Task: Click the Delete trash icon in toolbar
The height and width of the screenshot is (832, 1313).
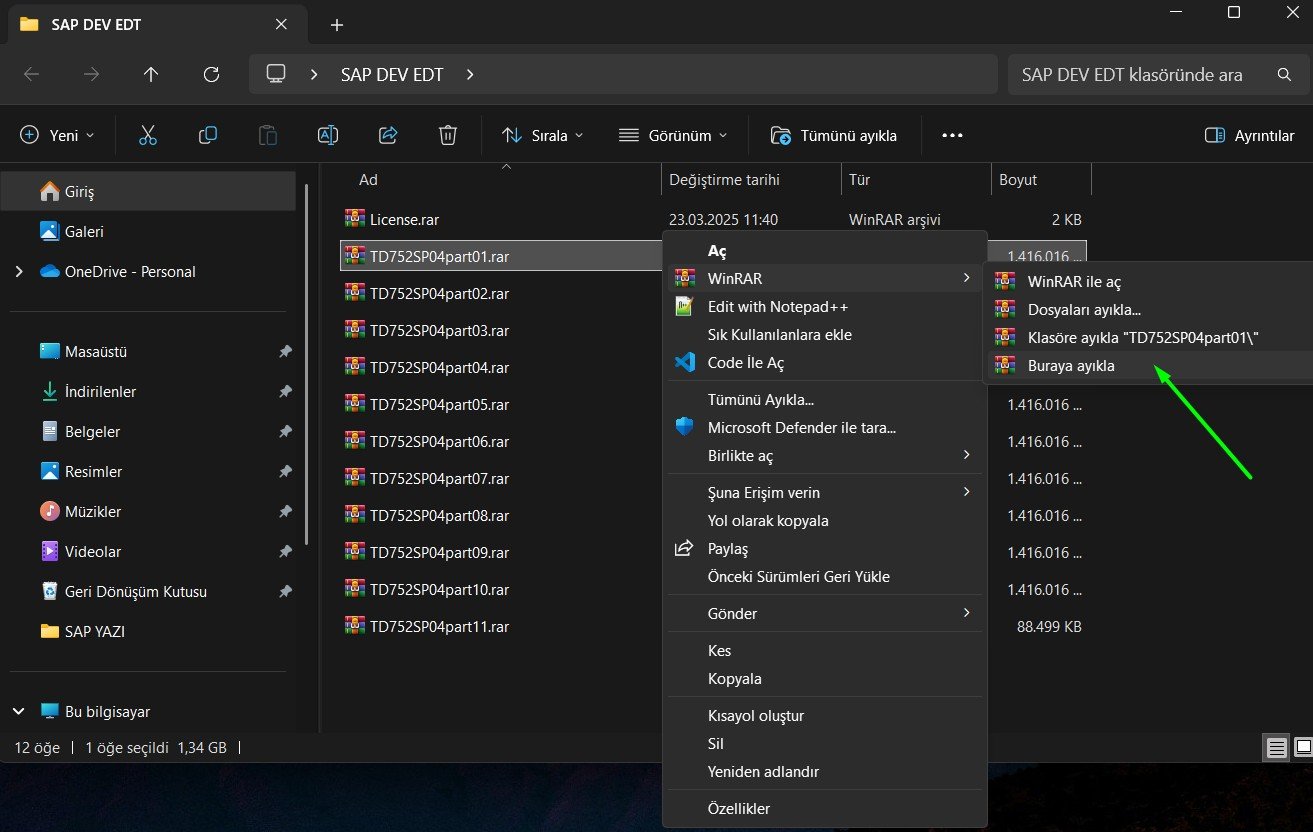Action: (448, 135)
